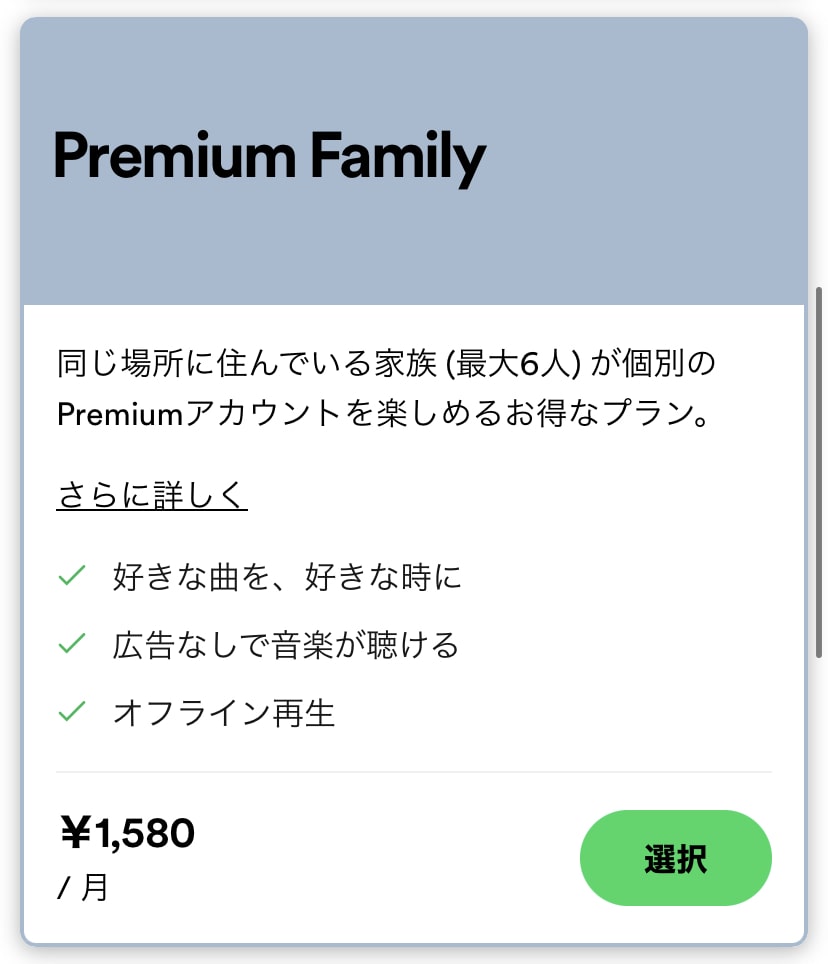The image size is (828, 964).
Task: Open the さらに詳しく link
Action: pos(150,492)
